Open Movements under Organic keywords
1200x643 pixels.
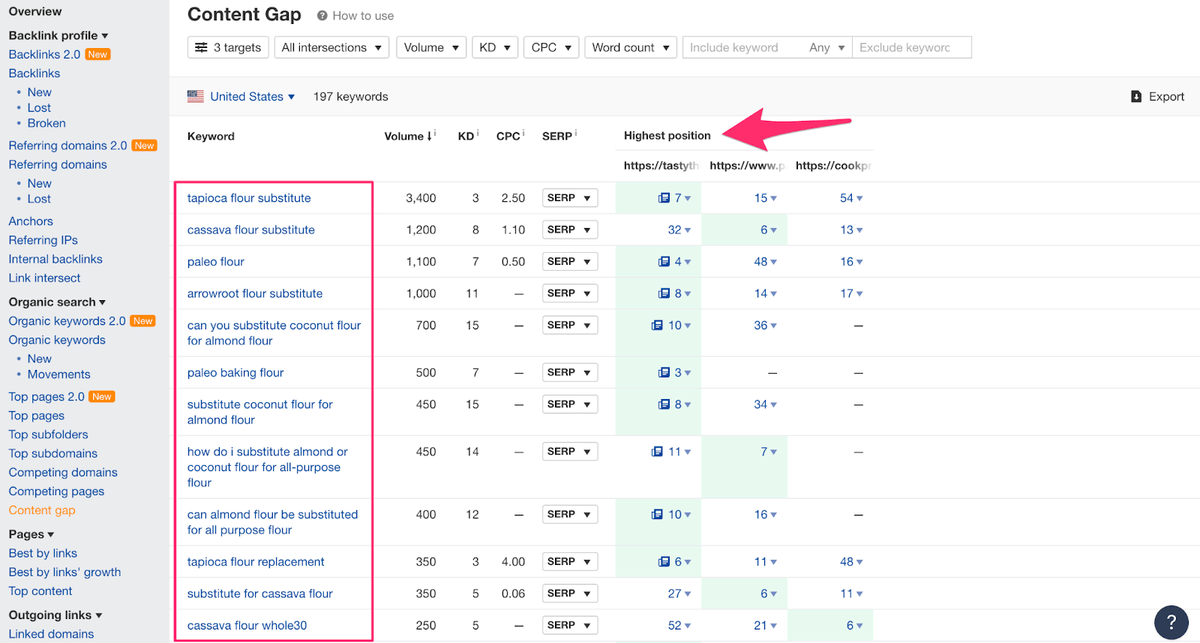pos(59,375)
